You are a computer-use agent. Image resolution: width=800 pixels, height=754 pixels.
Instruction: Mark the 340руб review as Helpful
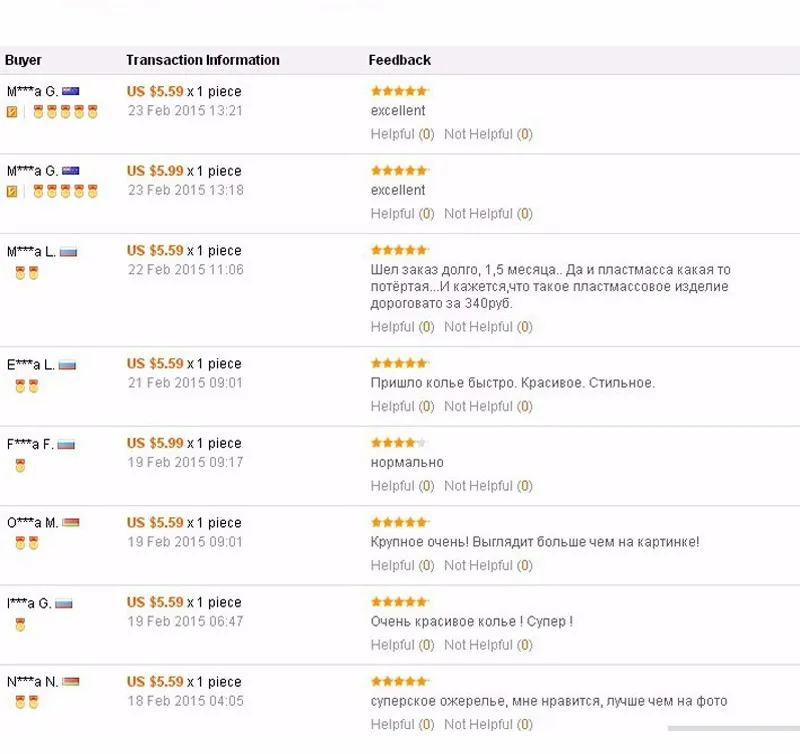[x=402, y=327]
